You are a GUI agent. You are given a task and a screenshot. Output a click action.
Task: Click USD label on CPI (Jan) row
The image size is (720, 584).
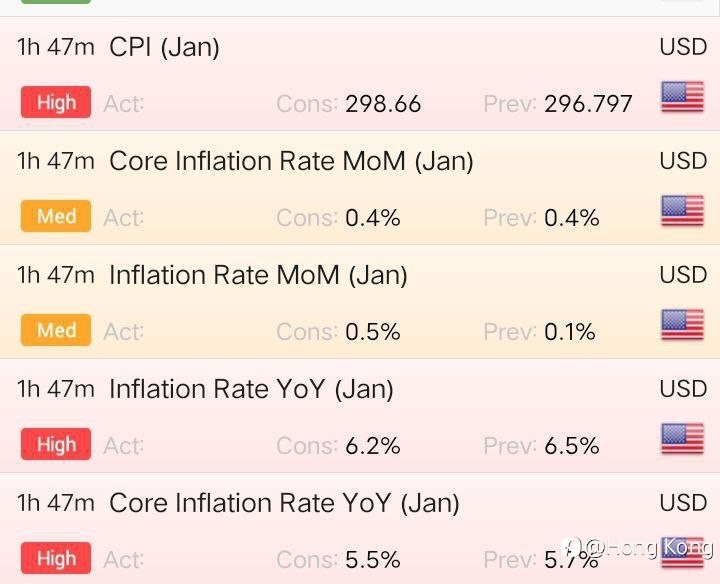point(683,47)
